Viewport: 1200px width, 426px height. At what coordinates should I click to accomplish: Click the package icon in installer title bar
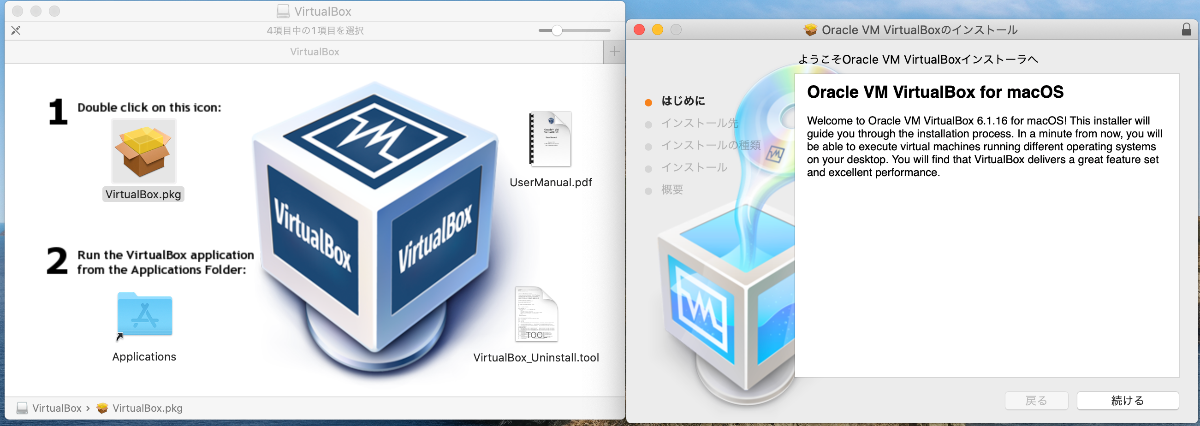click(x=811, y=29)
